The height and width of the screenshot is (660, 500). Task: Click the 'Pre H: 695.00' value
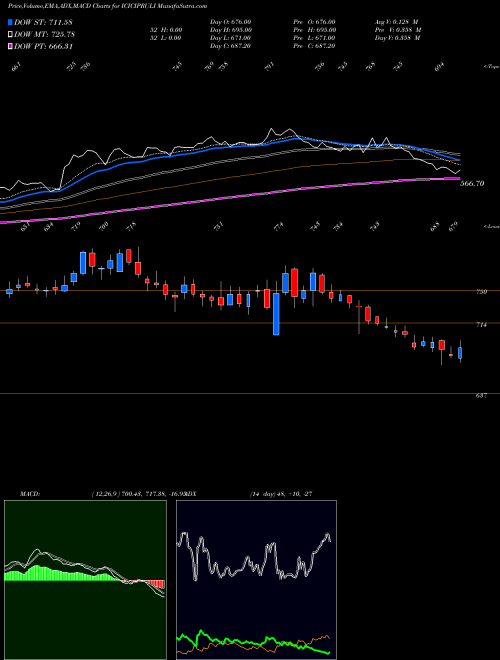point(314,30)
